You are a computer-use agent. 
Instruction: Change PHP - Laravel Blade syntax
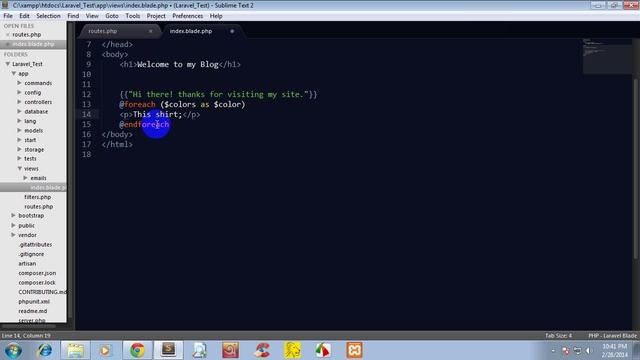(612, 336)
